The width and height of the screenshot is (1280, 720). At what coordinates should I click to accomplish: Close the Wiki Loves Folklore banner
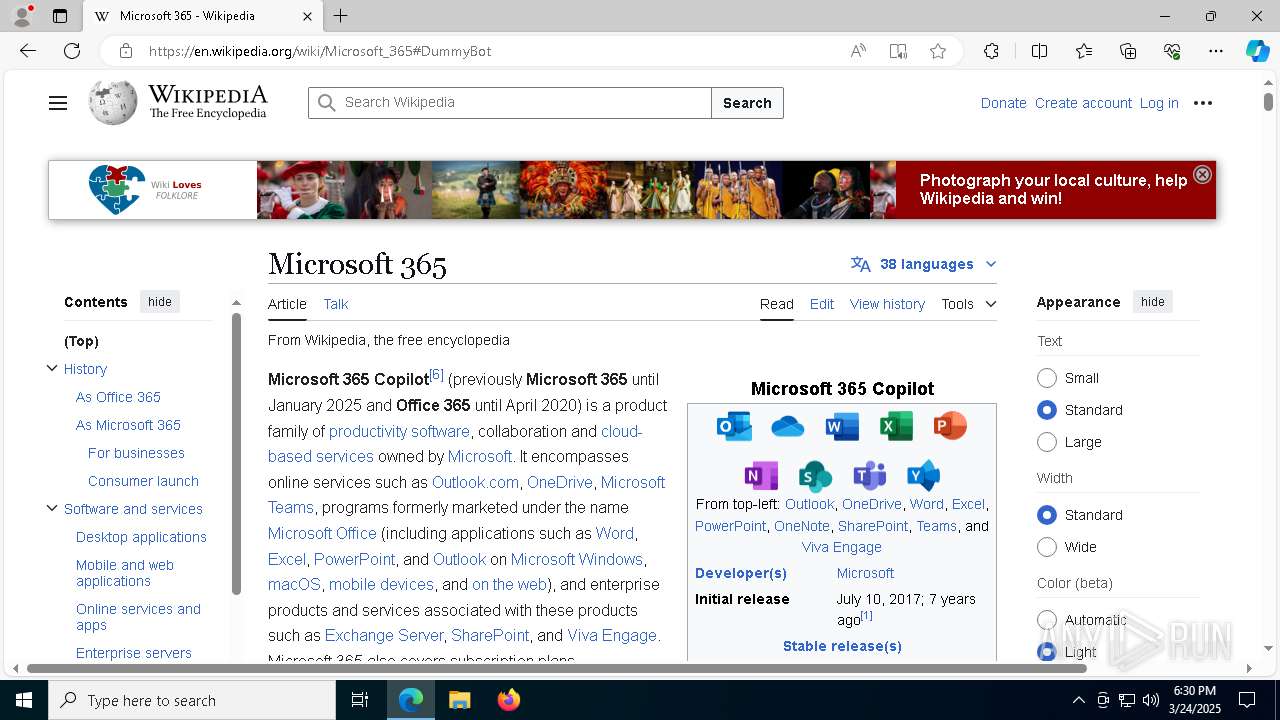[x=1202, y=174]
